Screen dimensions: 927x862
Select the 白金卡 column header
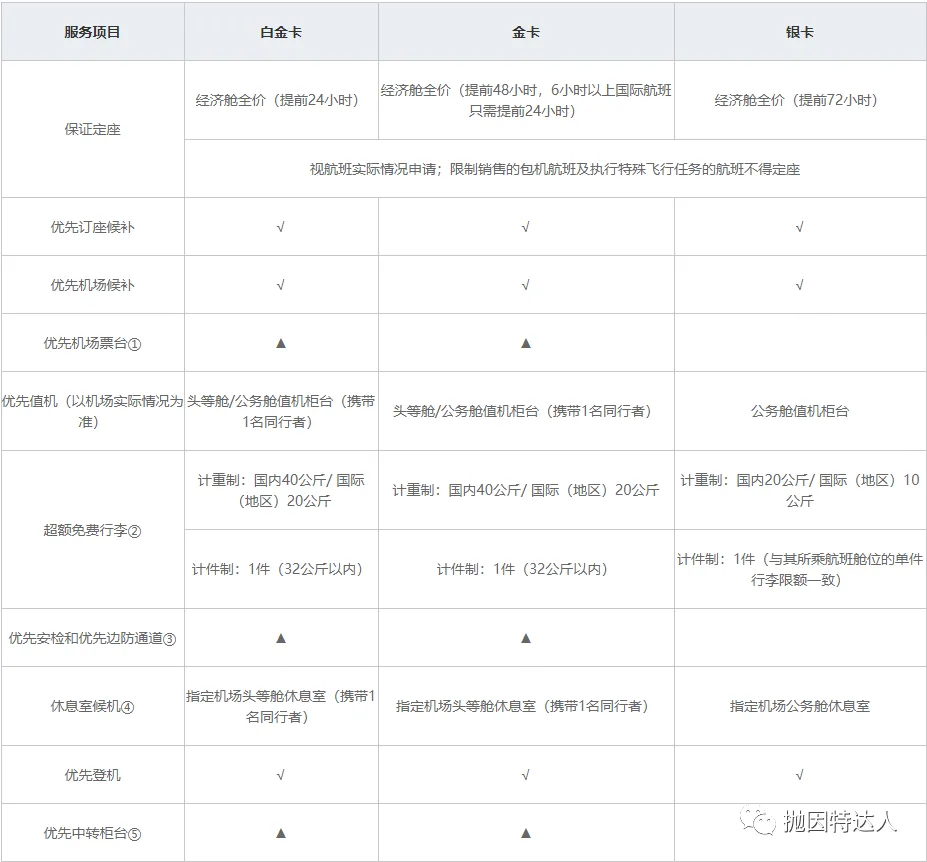click(281, 32)
